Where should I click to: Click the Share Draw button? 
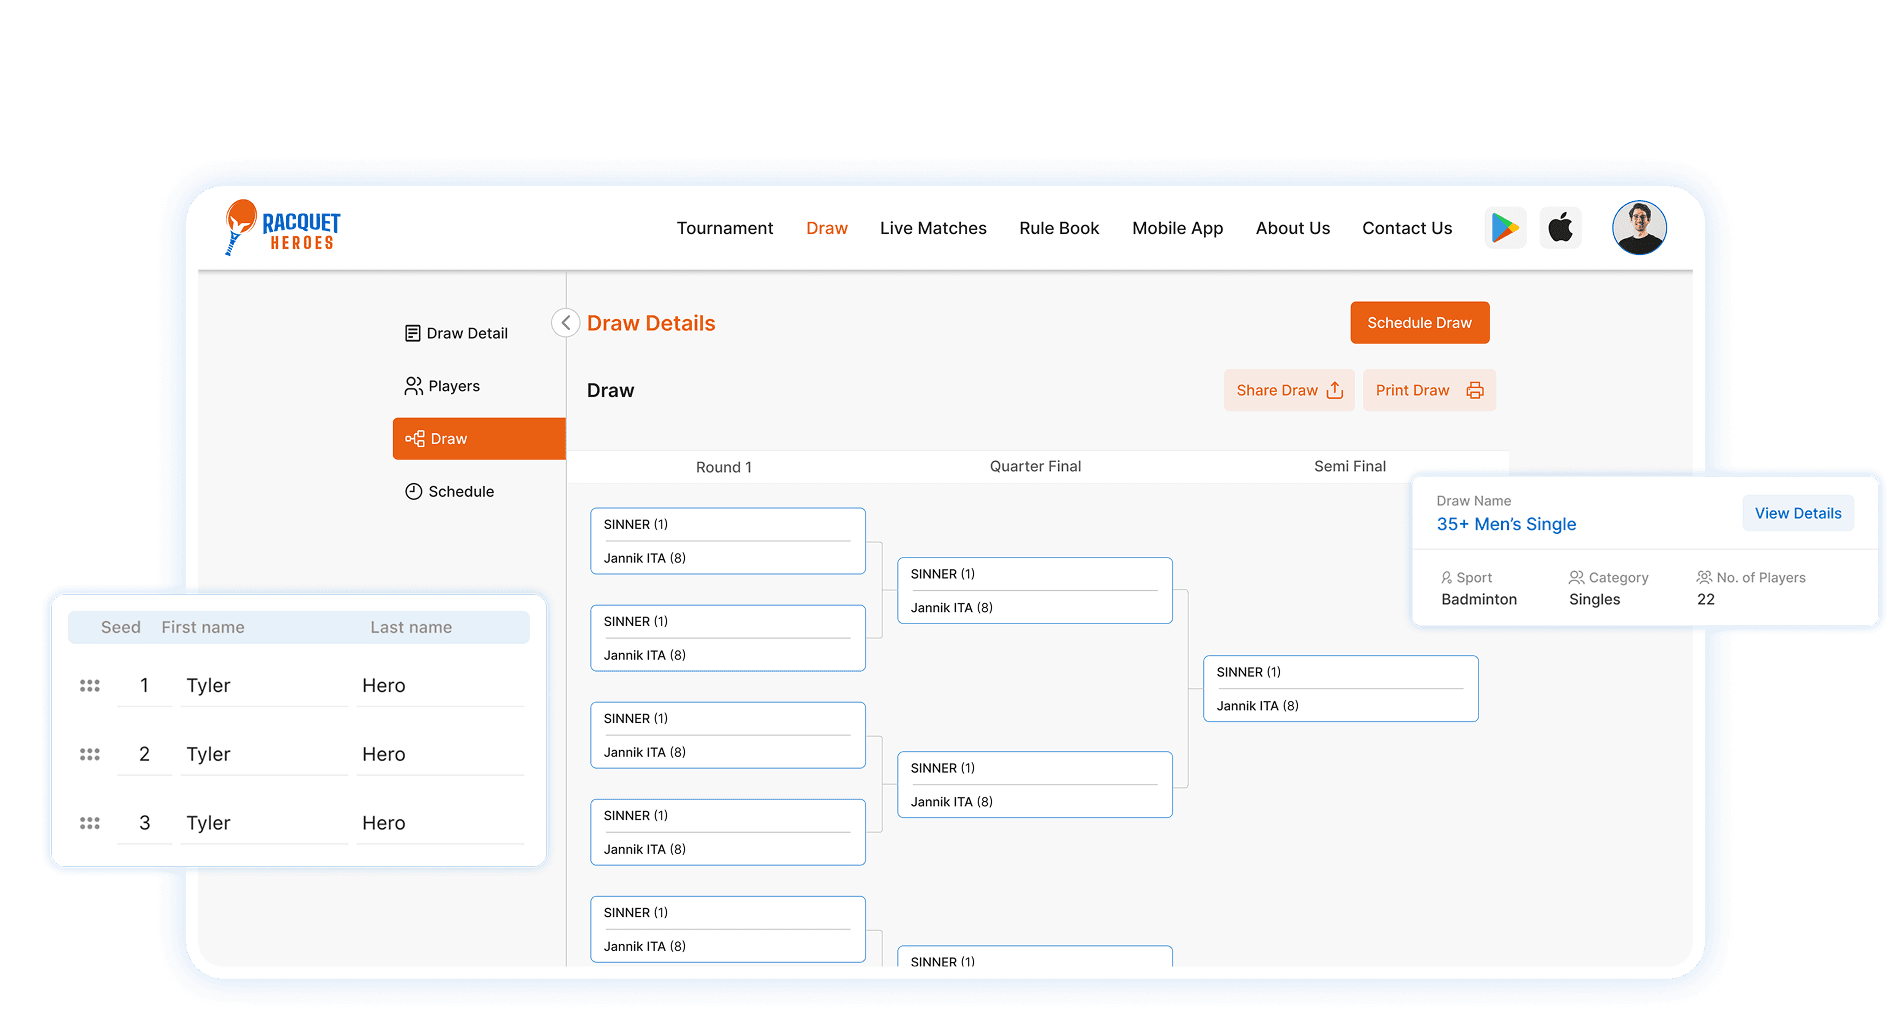point(1288,390)
